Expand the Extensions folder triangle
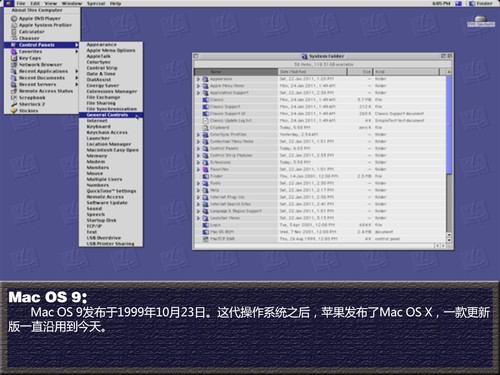This screenshot has width=500, height=375. (x=198, y=162)
